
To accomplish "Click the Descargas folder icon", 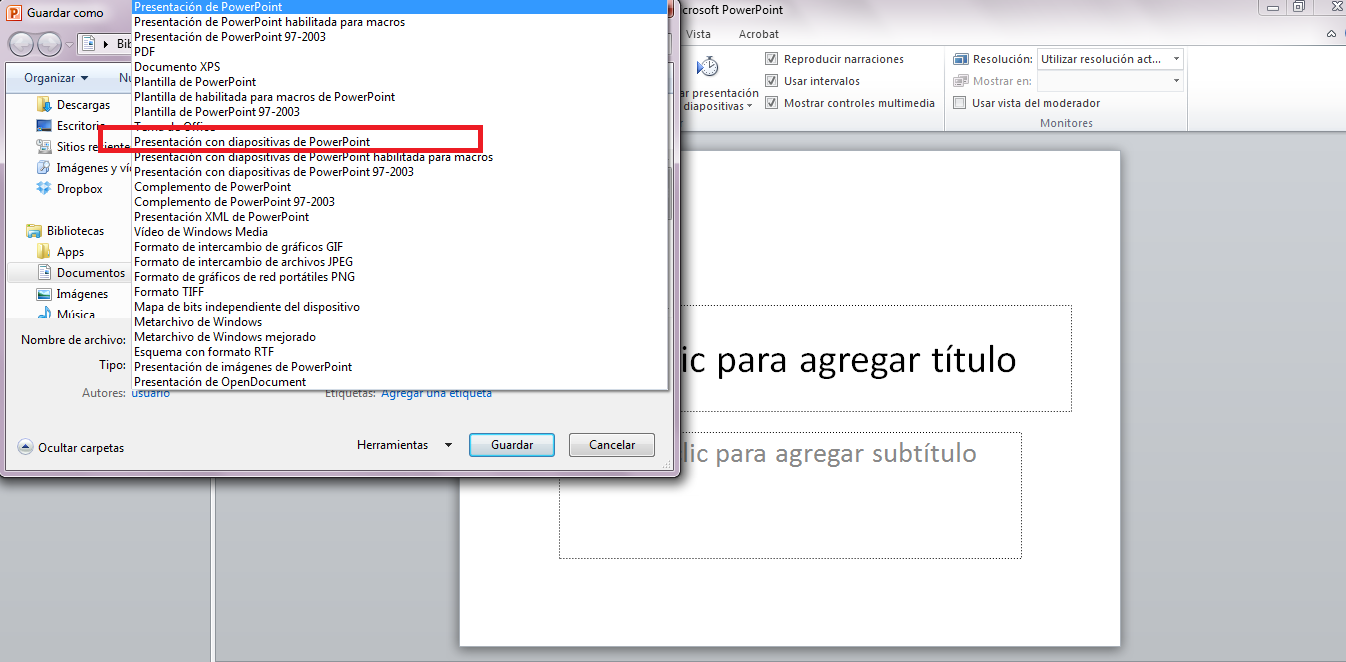I will pos(44,104).
